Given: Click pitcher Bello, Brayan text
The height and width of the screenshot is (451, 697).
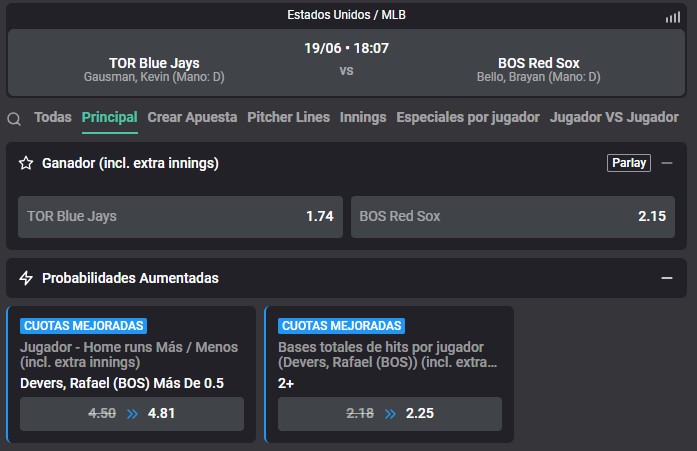Looking at the screenshot, I should tap(538, 77).
